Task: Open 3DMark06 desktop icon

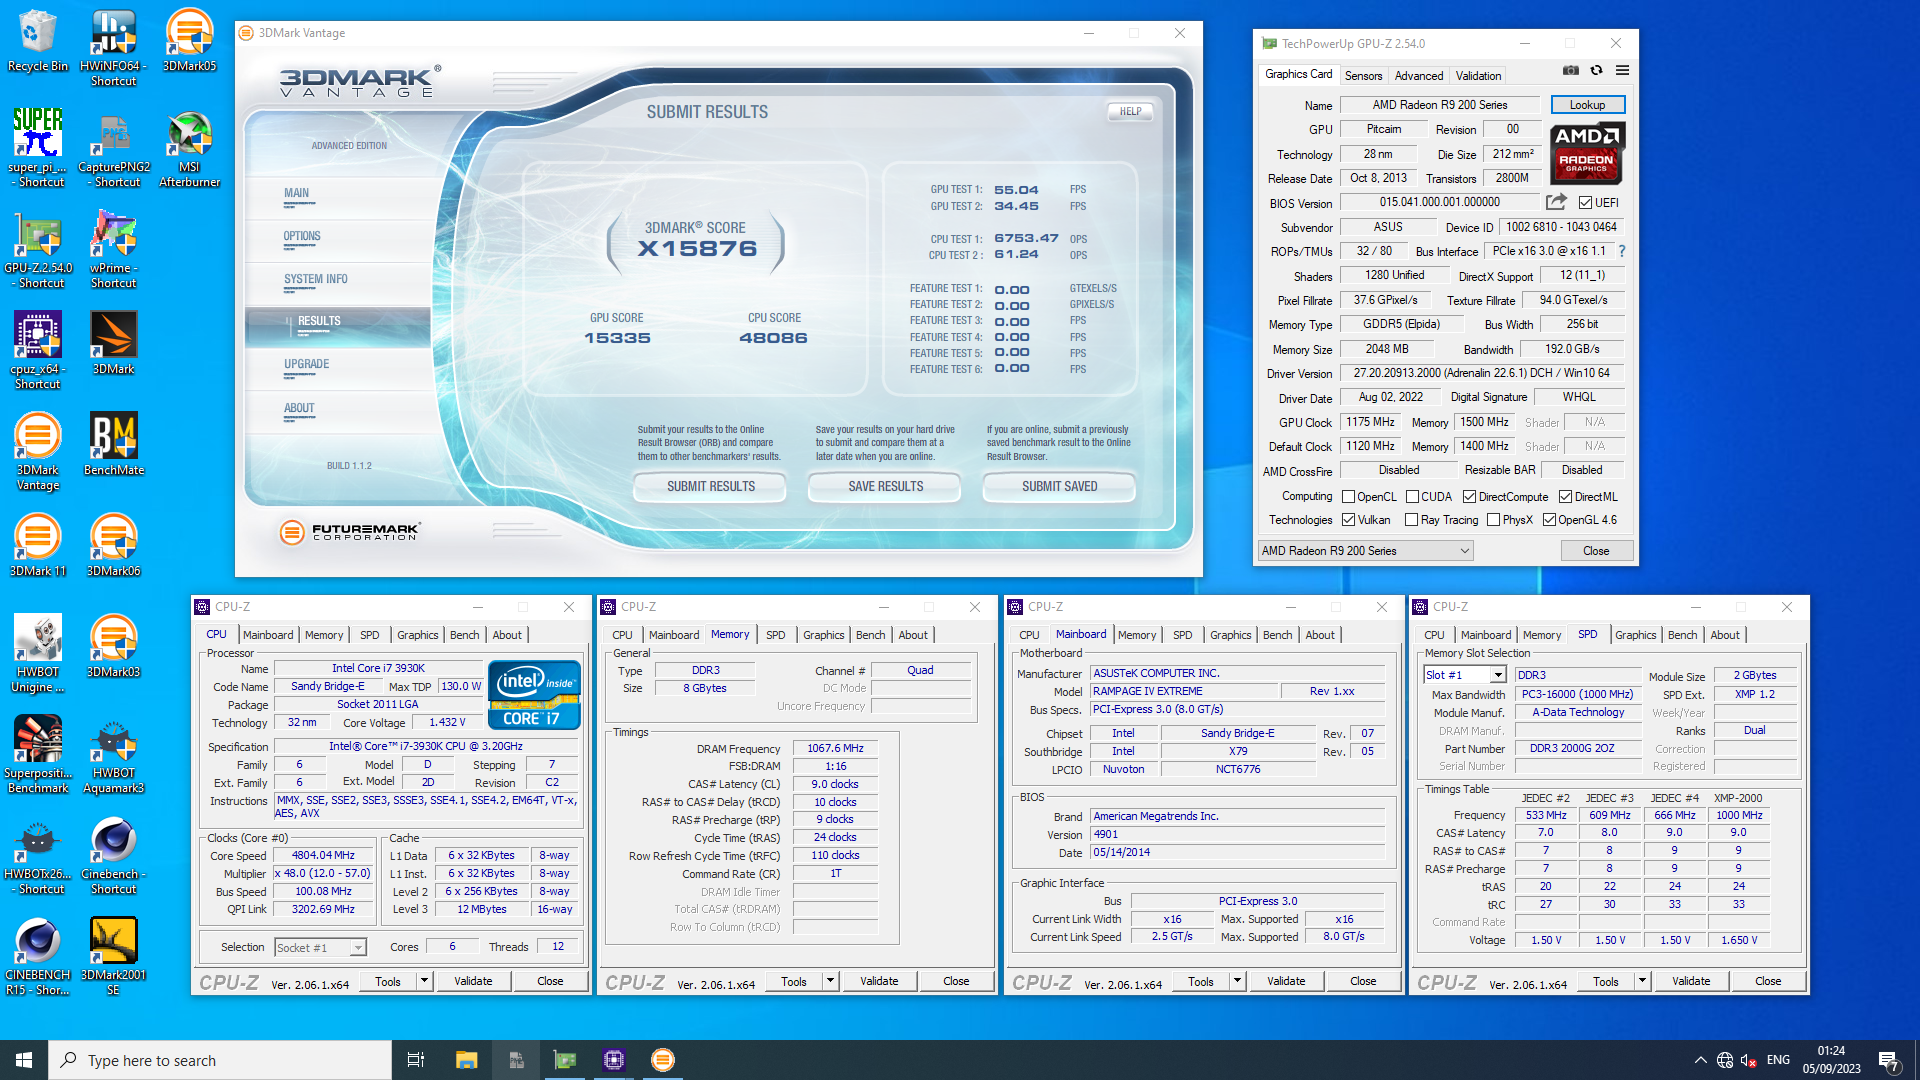Action: click(x=113, y=545)
